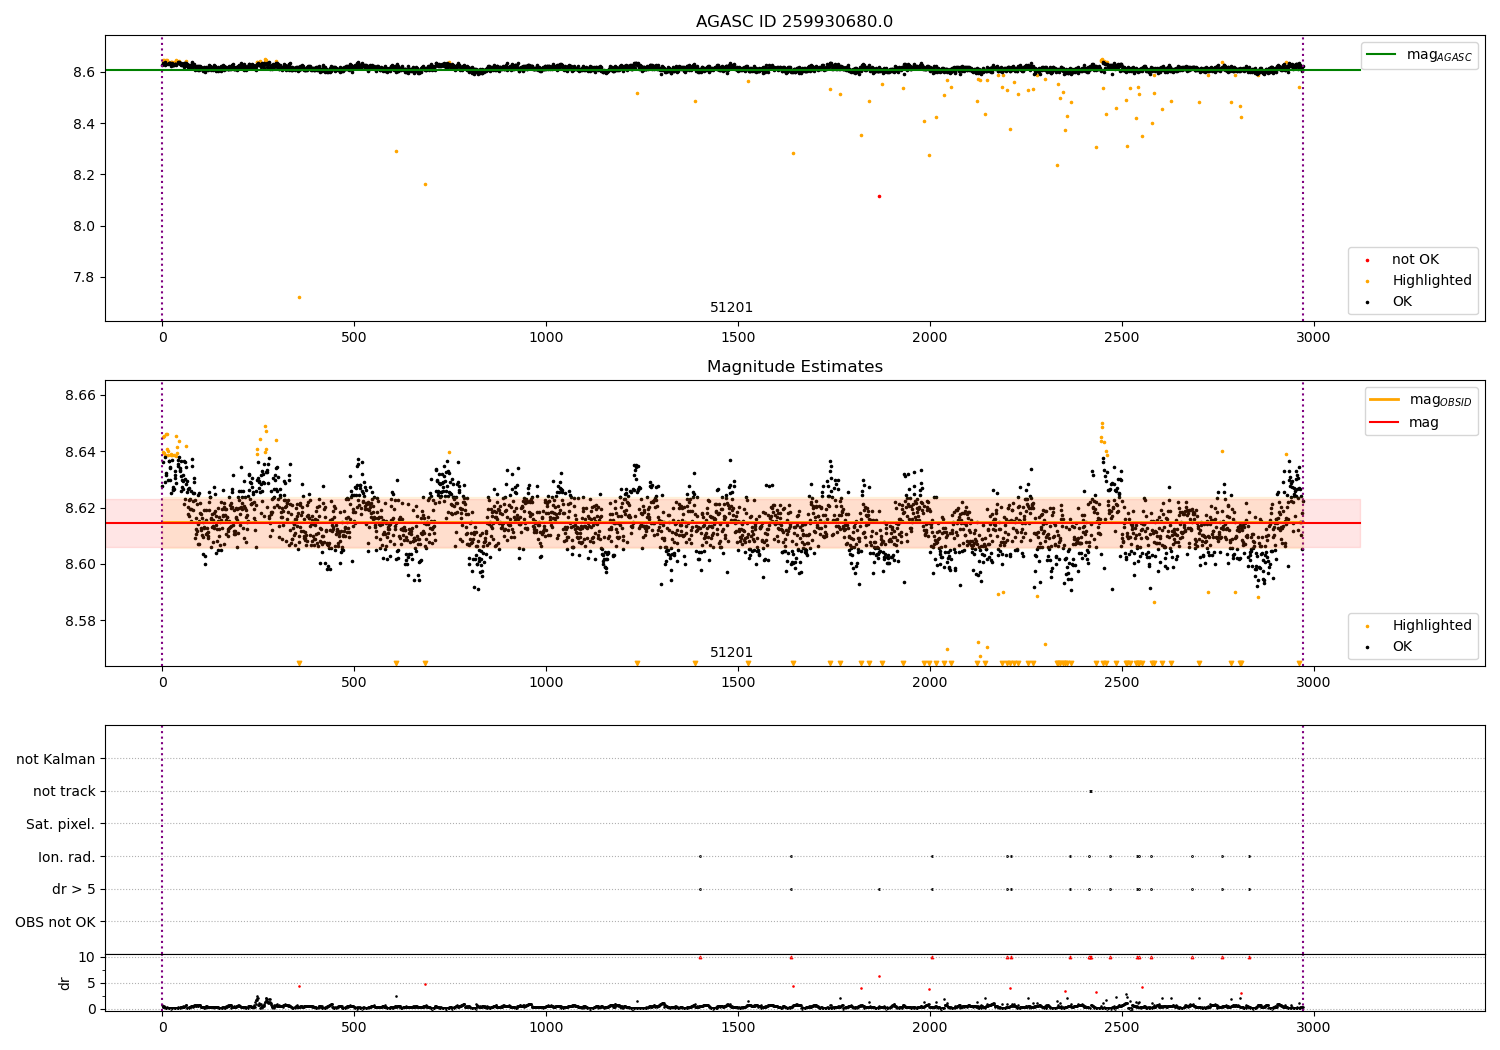Click the '5' tick on the dr axis
The height and width of the screenshot is (1050, 1500).
pos(91,983)
